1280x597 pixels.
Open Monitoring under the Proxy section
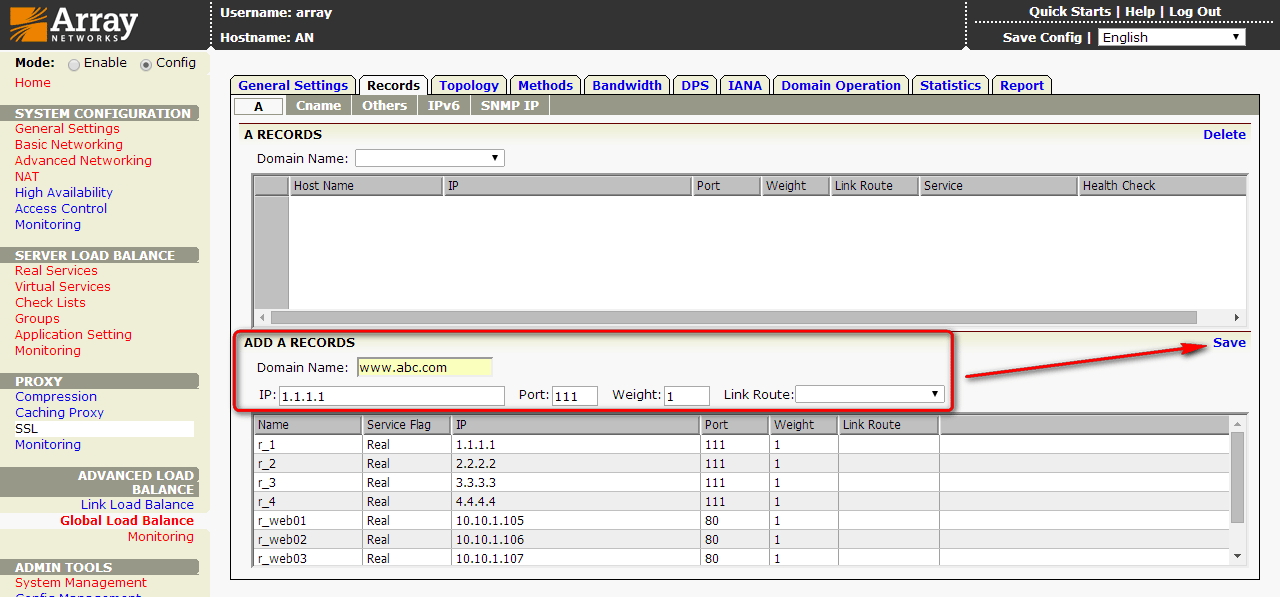48,445
